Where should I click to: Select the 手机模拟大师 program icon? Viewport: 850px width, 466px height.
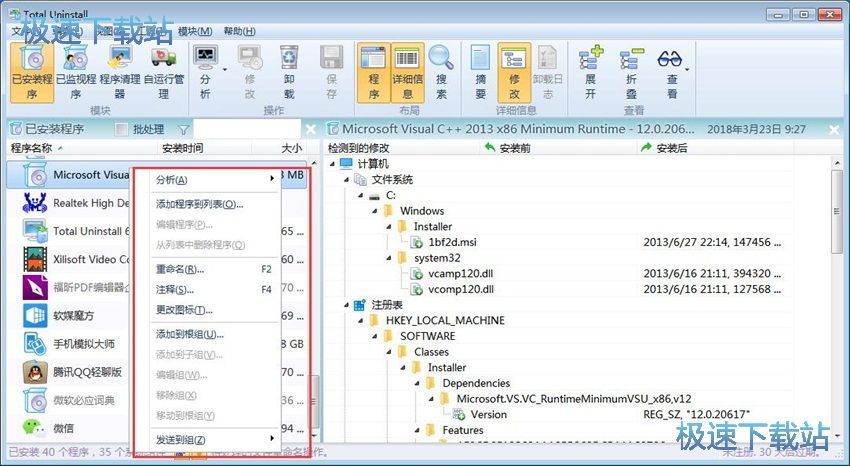pos(35,344)
